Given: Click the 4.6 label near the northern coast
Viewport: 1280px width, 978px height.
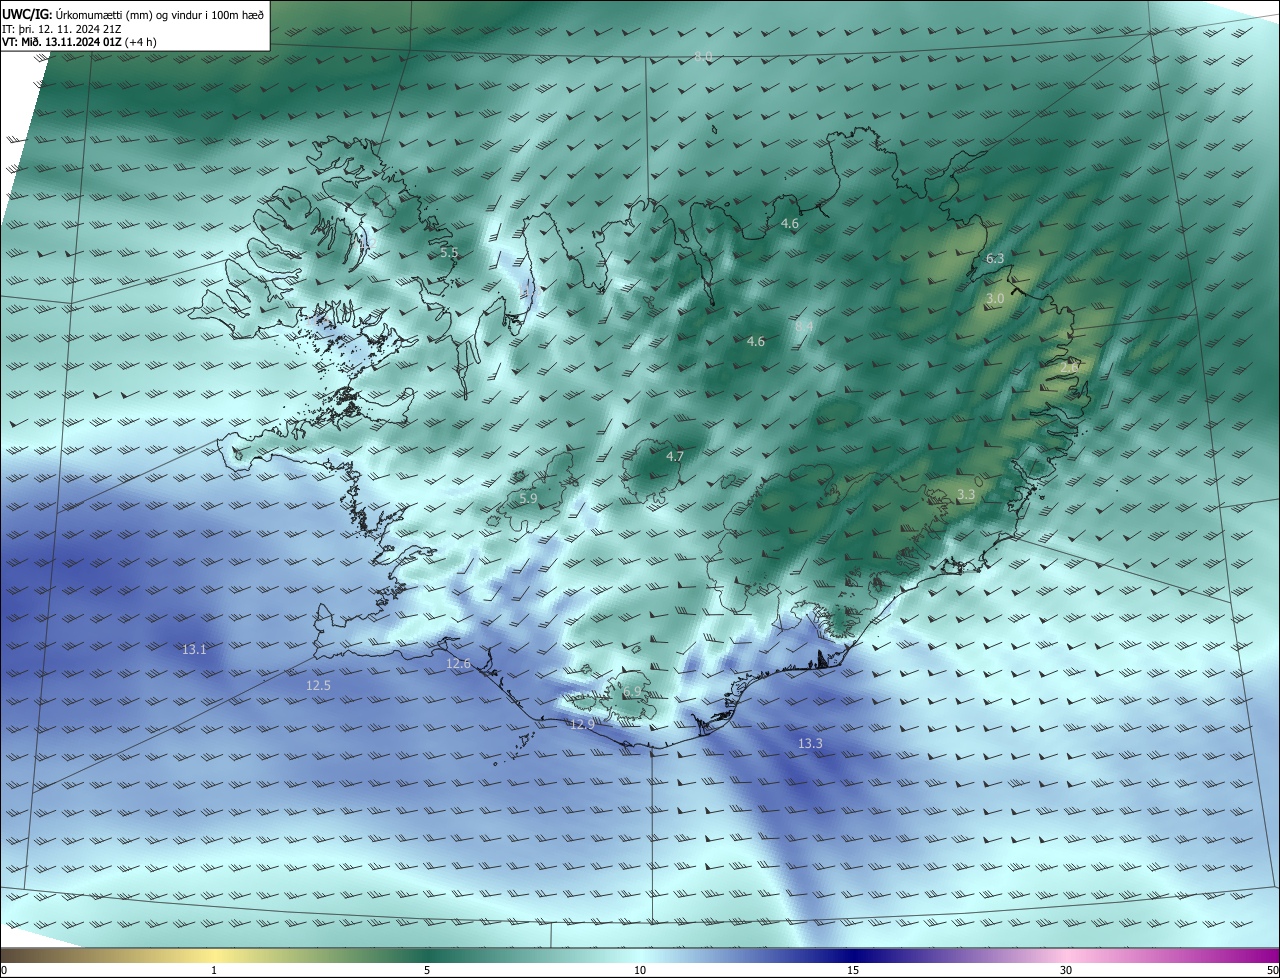Looking at the screenshot, I should point(789,224).
